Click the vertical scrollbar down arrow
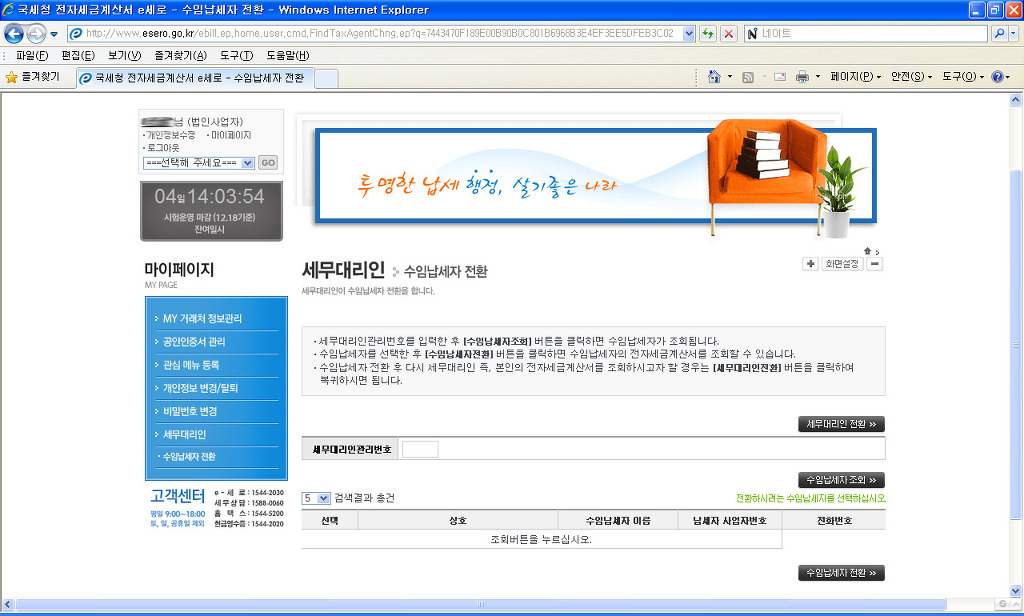This screenshot has width=1024, height=616. pyautogui.click(x=1016, y=591)
